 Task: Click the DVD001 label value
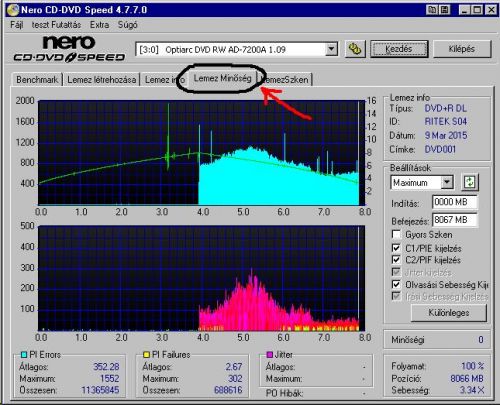[440, 149]
